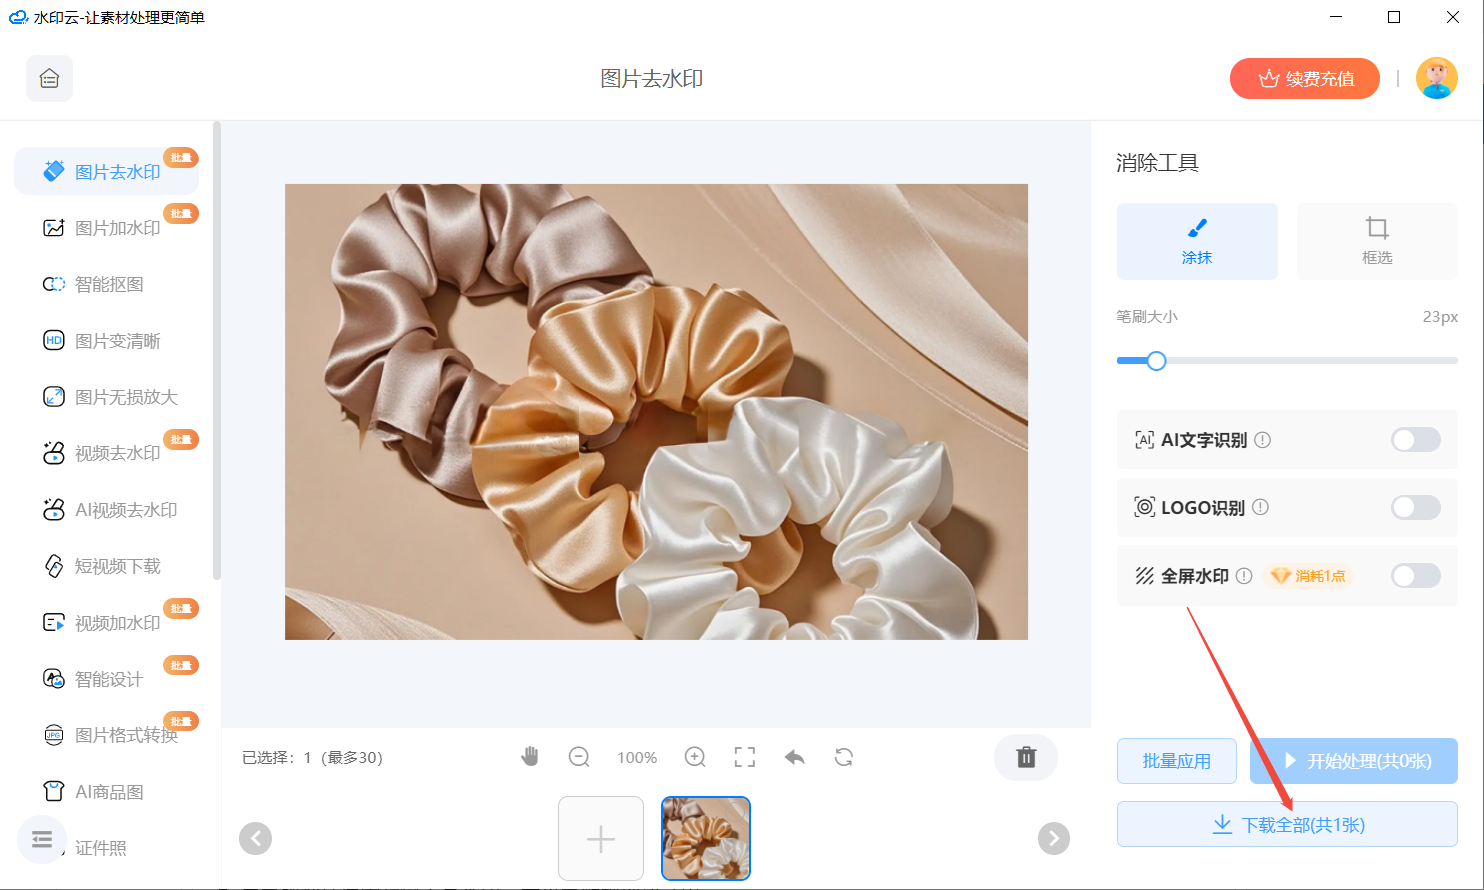Go to previous thumbnail with left arrow
This screenshot has width=1484, height=890.
click(256, 838)
